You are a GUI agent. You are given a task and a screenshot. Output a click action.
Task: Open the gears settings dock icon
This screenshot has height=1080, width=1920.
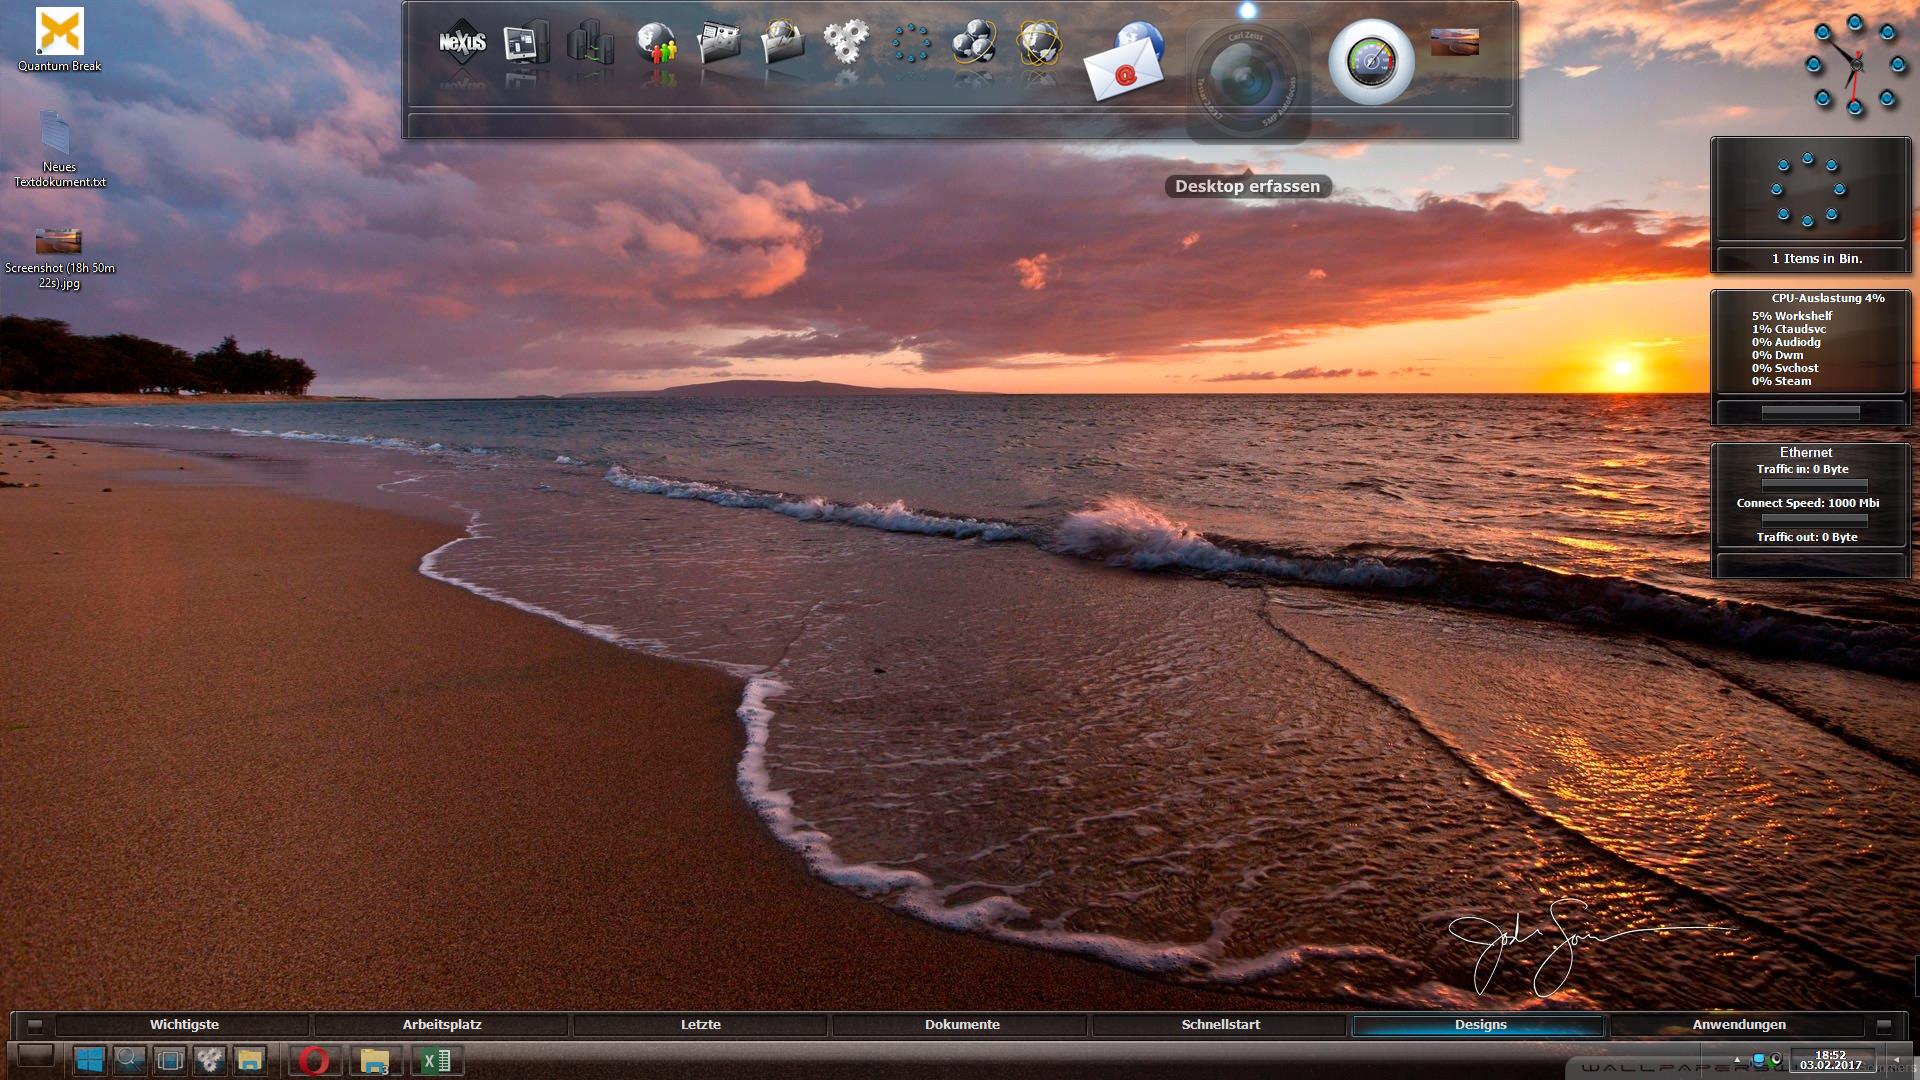click(846, 42)
